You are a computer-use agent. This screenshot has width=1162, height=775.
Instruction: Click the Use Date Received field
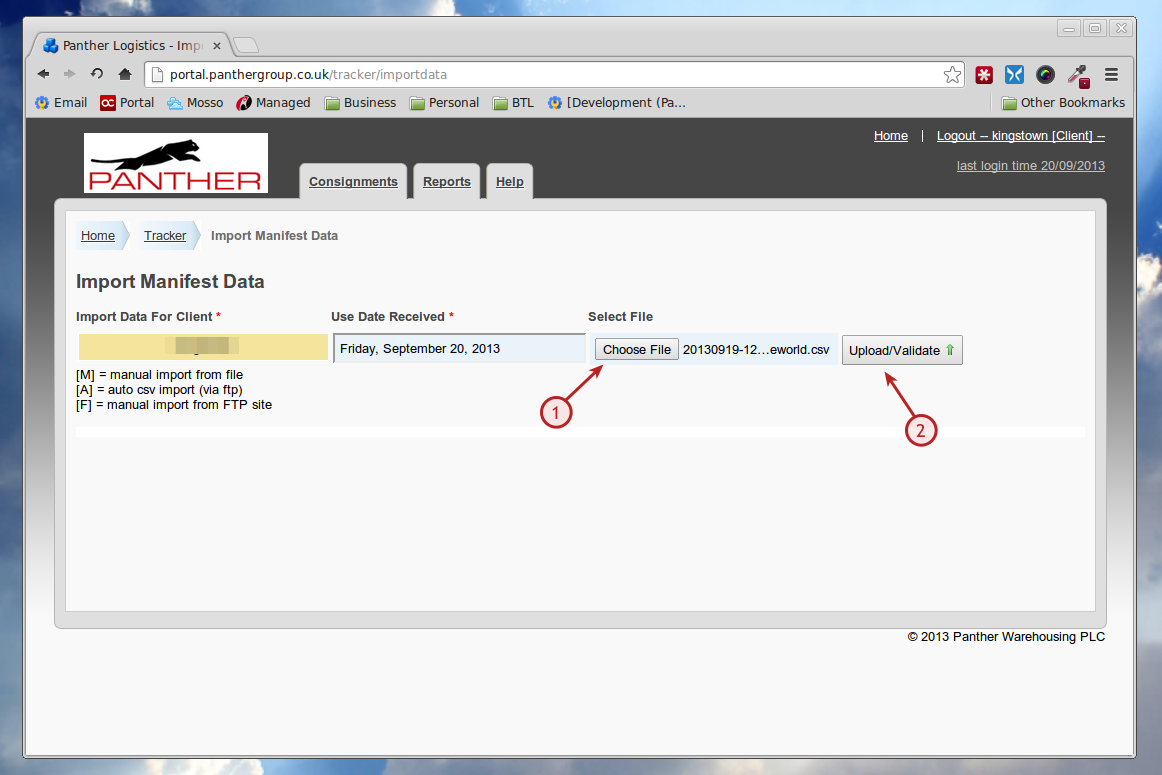tap(459, 348)
